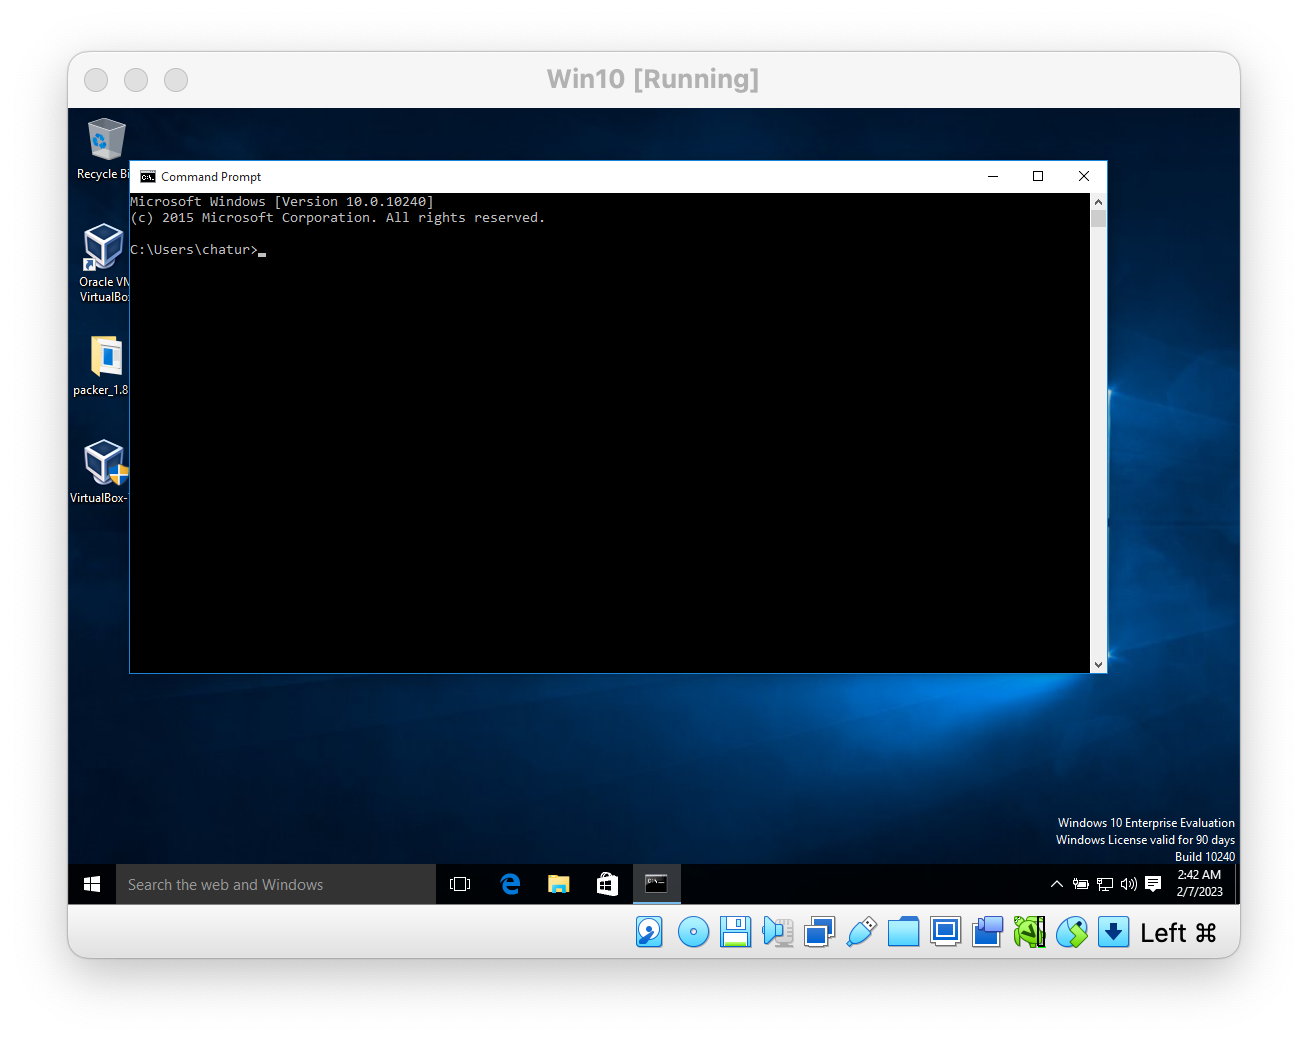Expand the hidden system tray icons chevron
The height and width of the screenshot is (1042, 1308).
pos(1056,884)
